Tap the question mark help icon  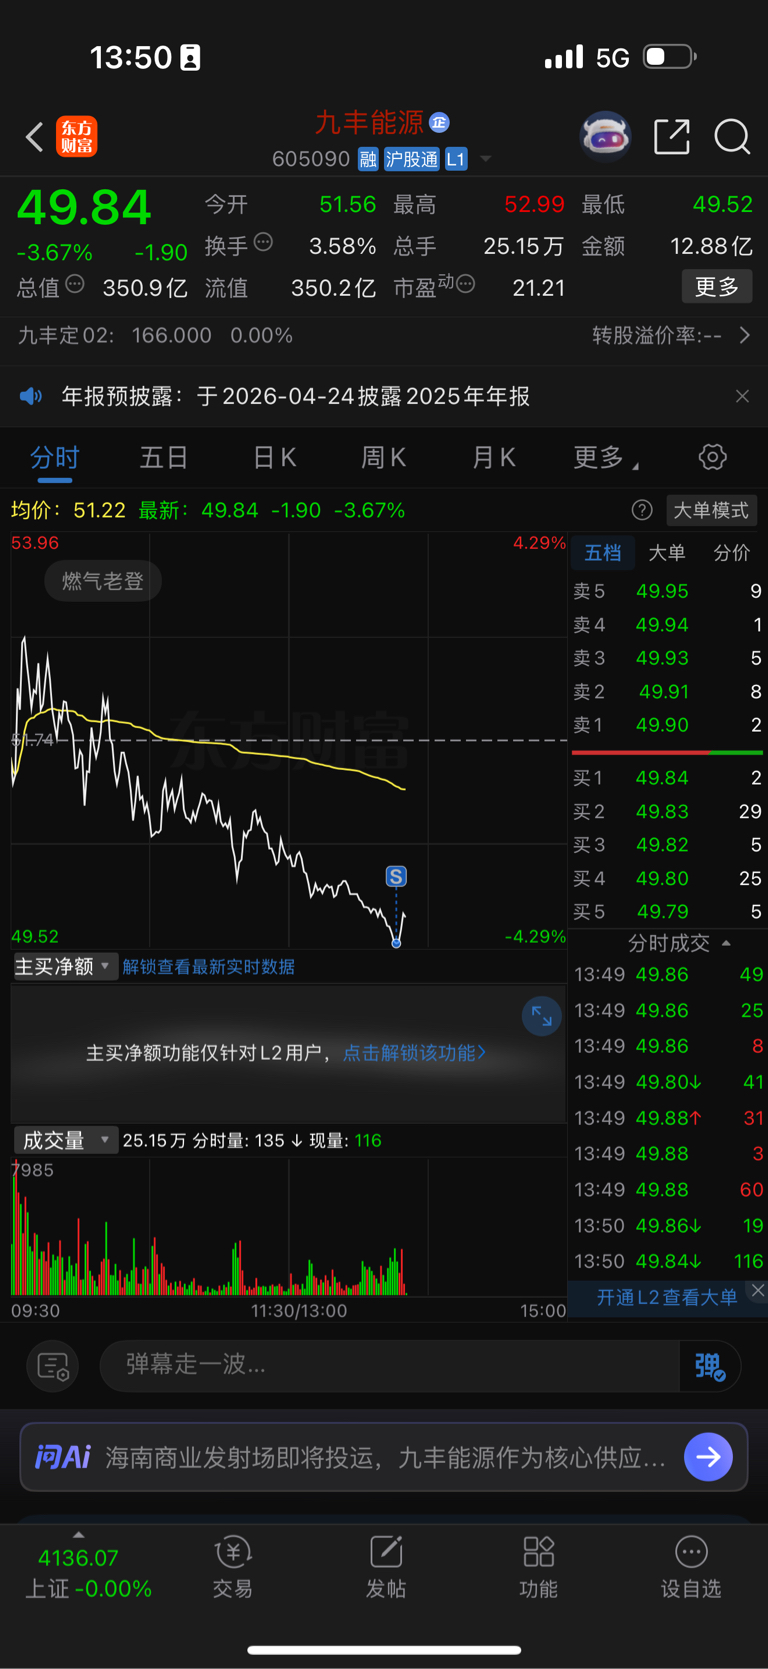pos(642,510)
